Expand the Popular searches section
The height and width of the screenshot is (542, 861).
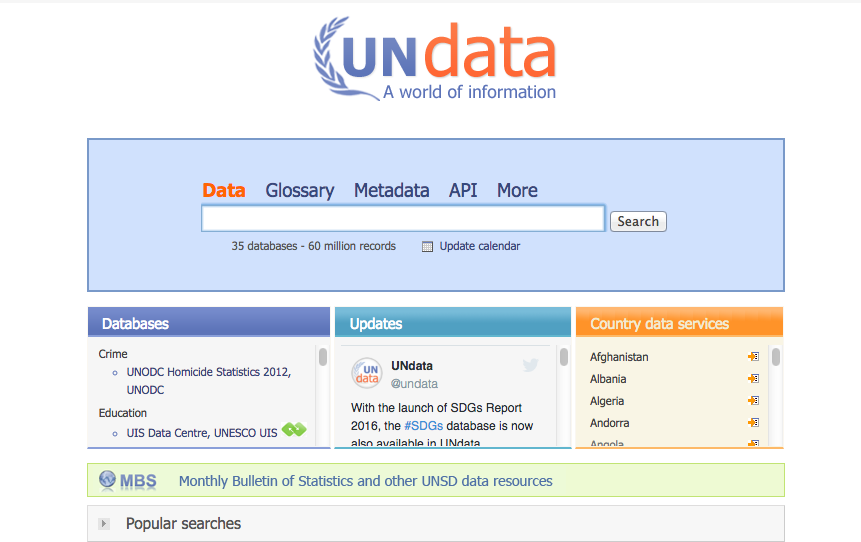(x=104, y=524)
